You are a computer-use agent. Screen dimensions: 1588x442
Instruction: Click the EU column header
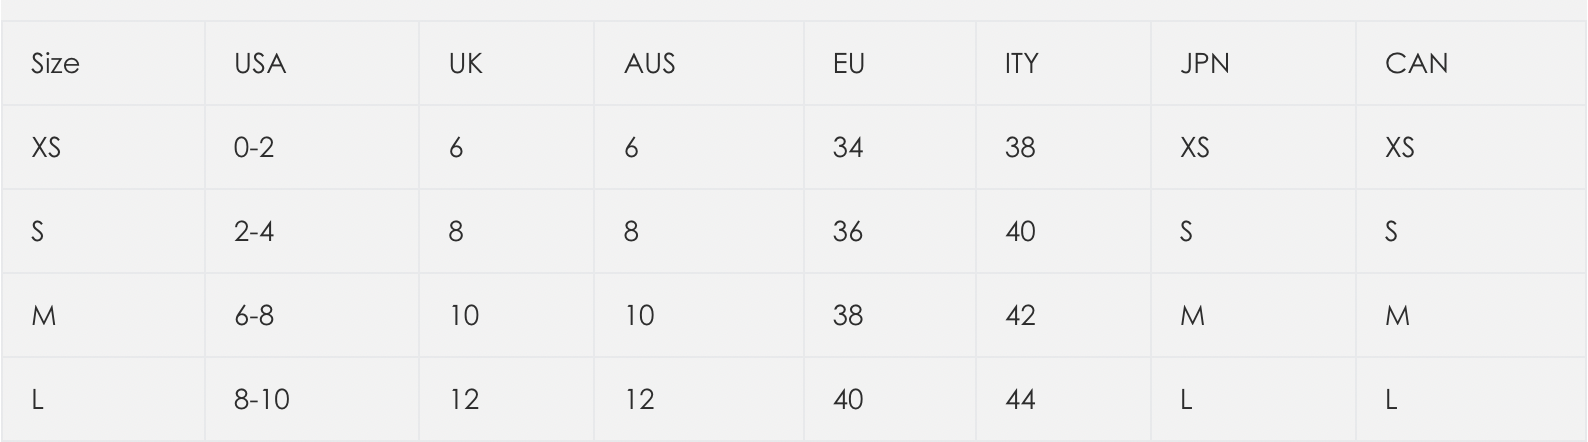[x=848, y=64]
